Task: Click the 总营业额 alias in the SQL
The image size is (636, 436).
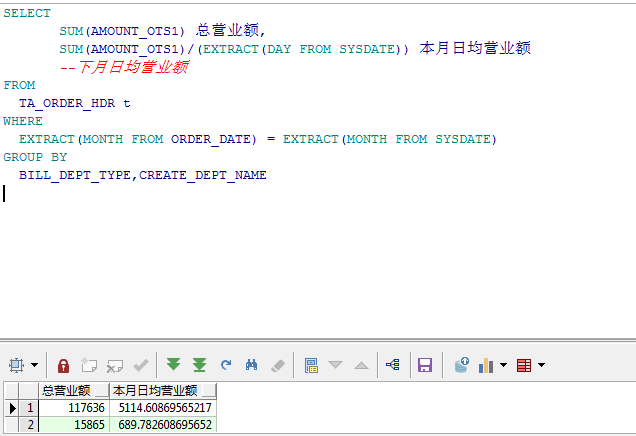Action: [x=227, y=30]
